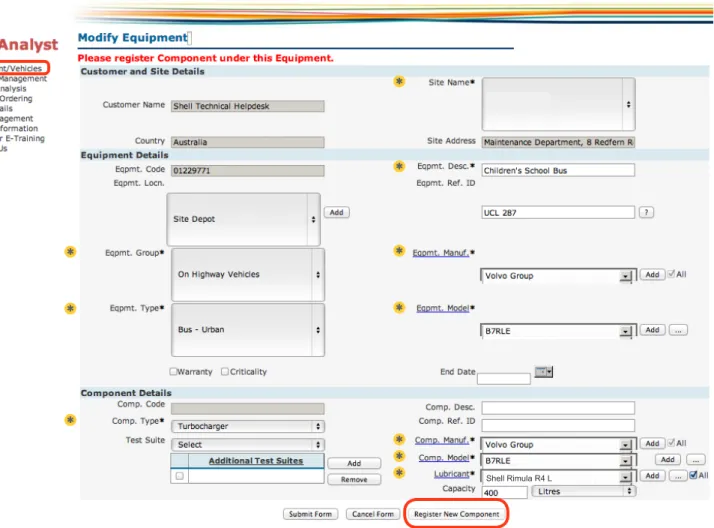Open the Bus - Urban type dropdown
Viewport: 714px width, 528px height.
pyautogui.click(x=248, y=330)
